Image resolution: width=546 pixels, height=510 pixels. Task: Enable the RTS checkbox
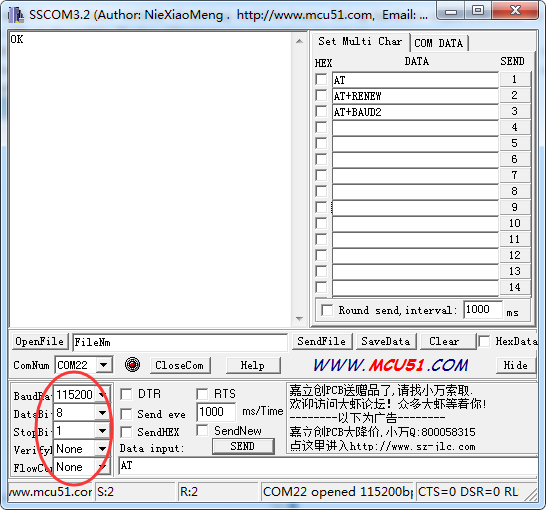click(202, 394)
